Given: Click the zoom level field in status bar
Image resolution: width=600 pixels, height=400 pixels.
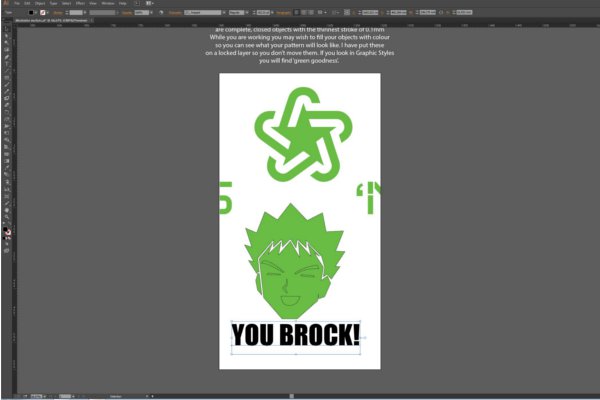Looking at the screenshot, I should point(37,396).
